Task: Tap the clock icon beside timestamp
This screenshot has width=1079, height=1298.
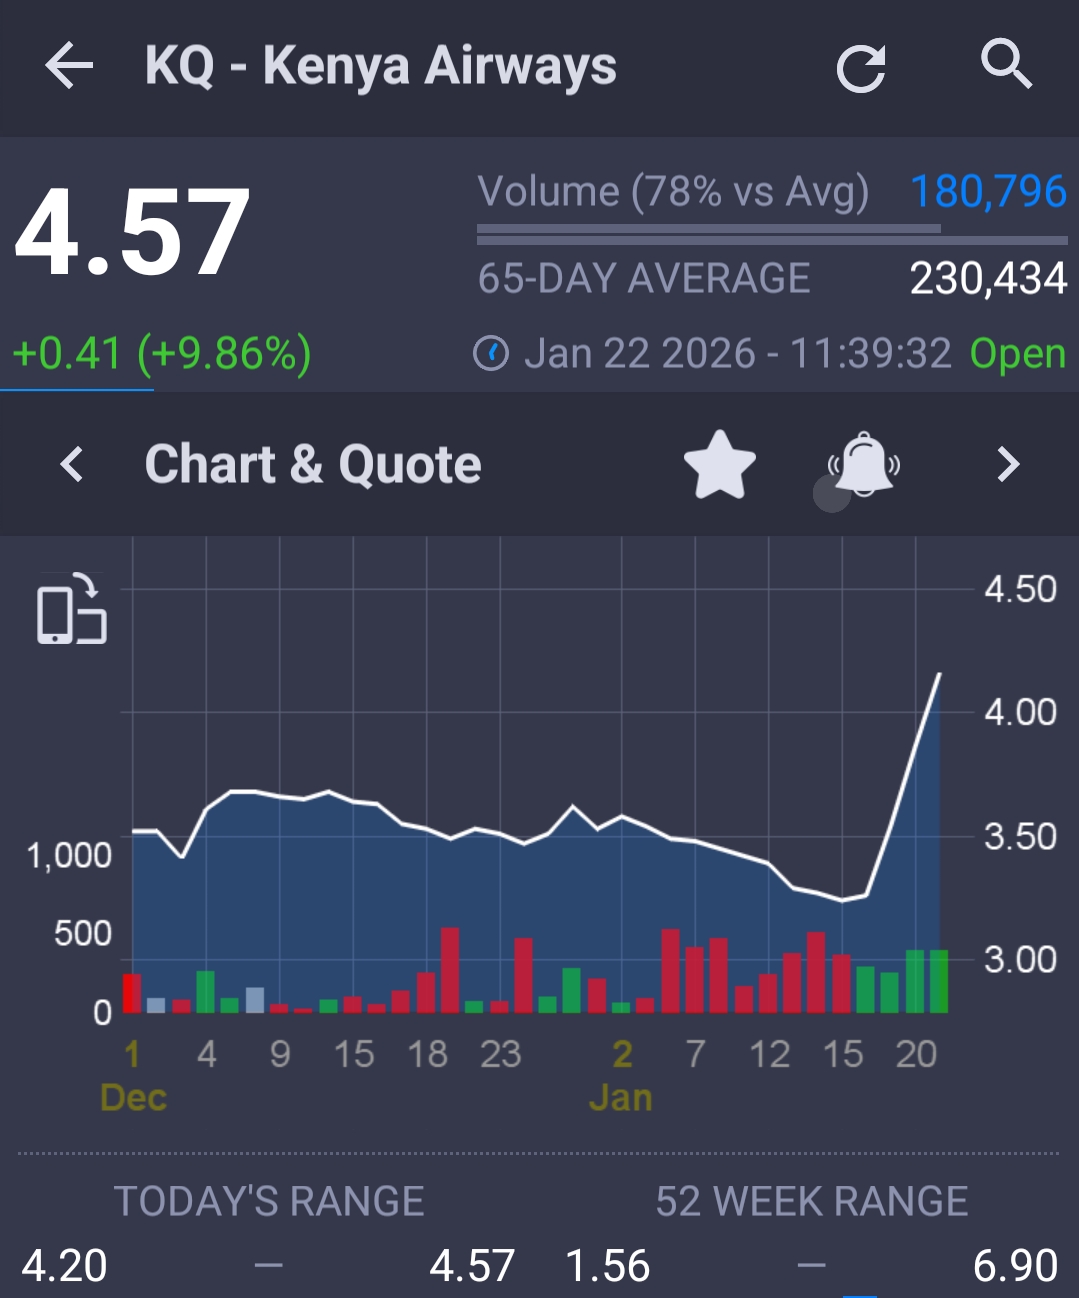Action: pyautogui.click(x=491, y=354)
